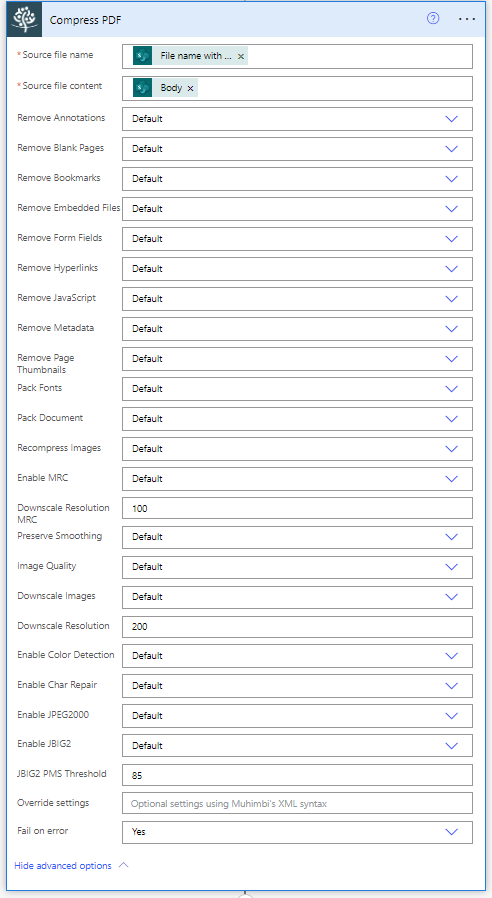
Task: Open the three-dots more options menu
Action: [x=467, y=19]
